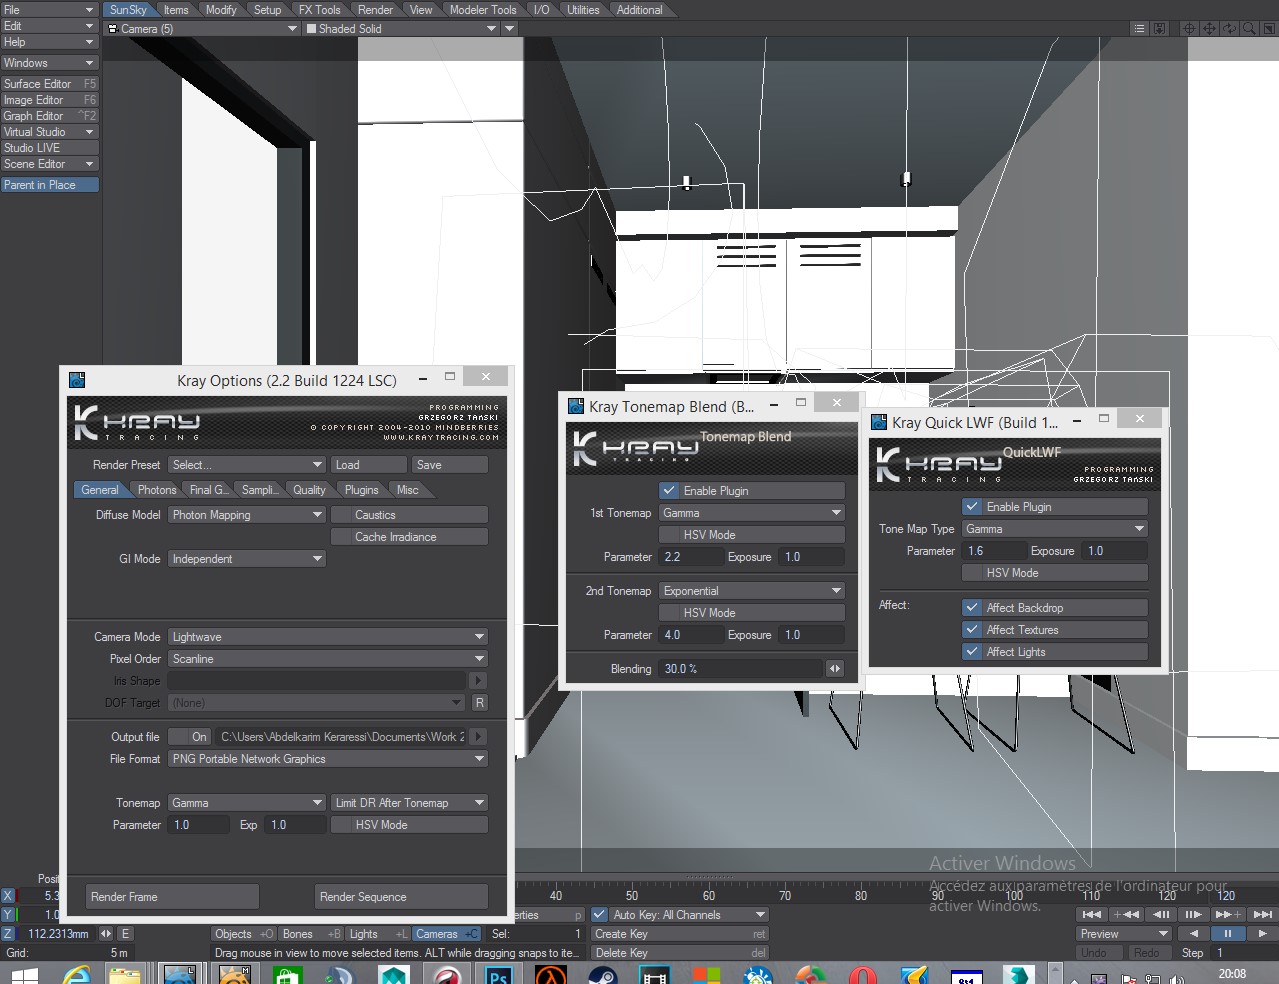Click the viewport rotate icon

pyautogui.click(x=1229, y=29)
